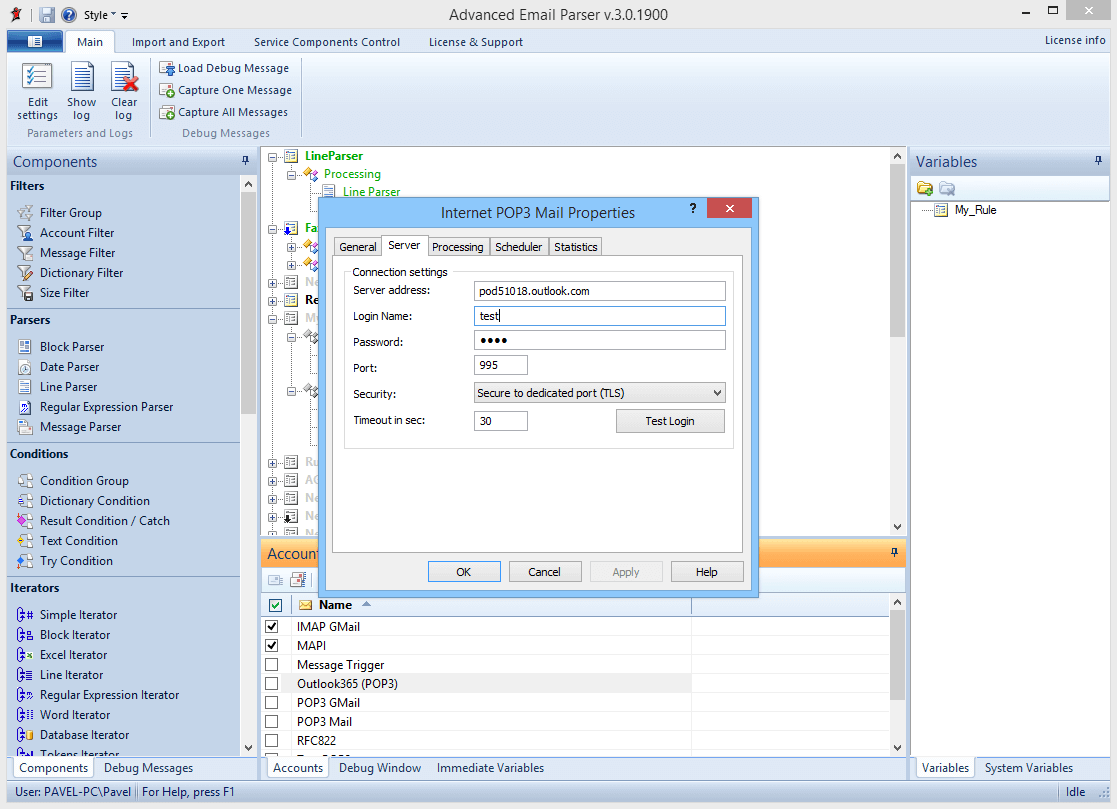
Task: Open the Show log tool
Action: point(82,92)
